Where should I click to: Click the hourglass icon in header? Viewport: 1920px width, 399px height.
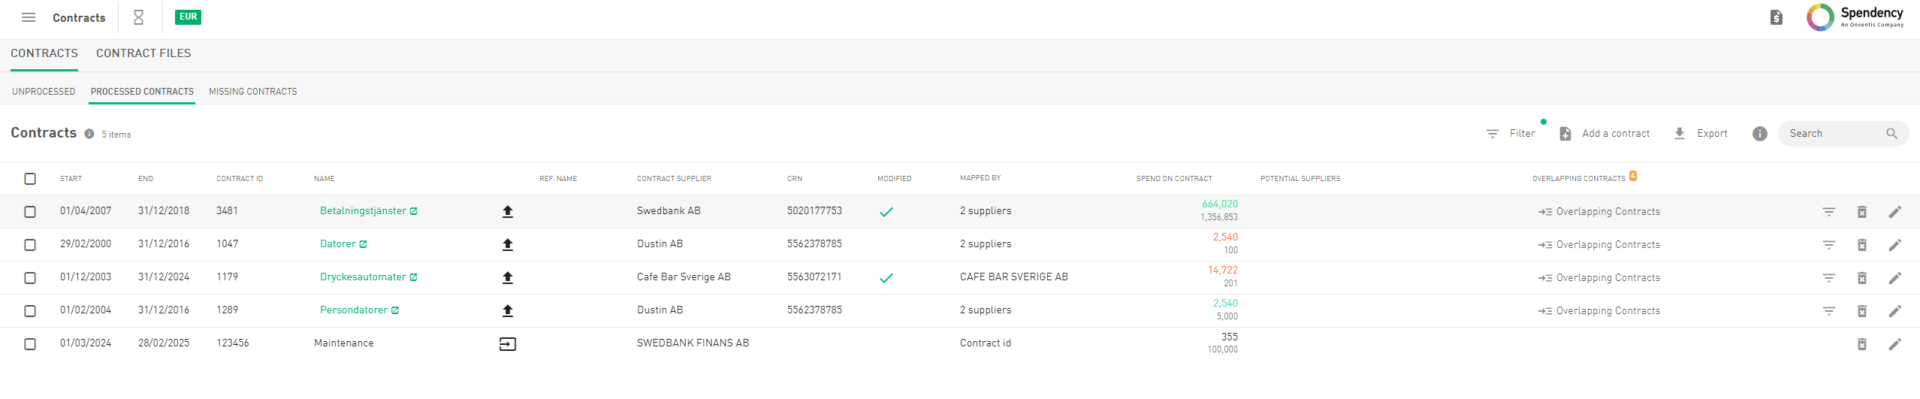[x=139, y=17]
